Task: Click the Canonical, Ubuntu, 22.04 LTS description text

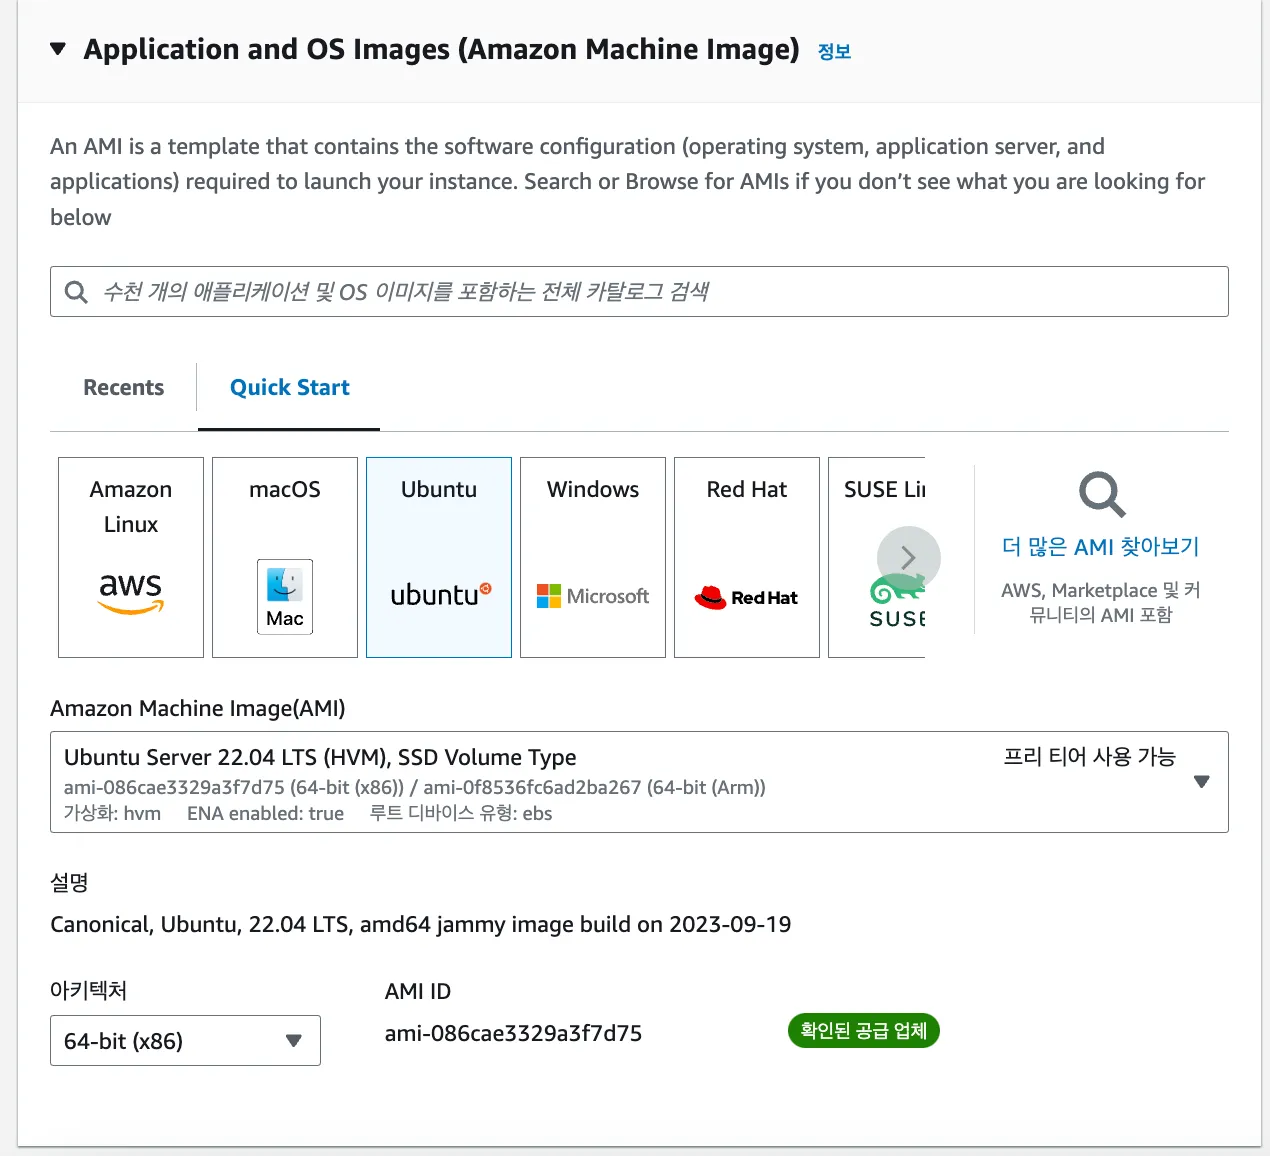Action: 420,924
